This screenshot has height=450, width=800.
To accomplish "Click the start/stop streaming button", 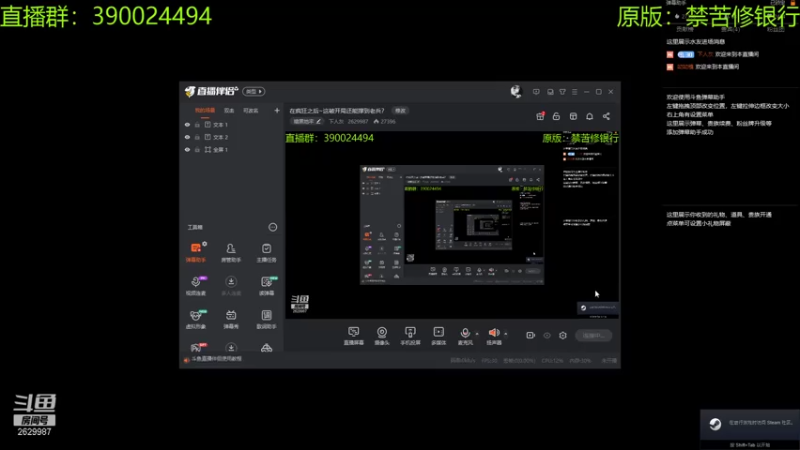I will (593, 335).
